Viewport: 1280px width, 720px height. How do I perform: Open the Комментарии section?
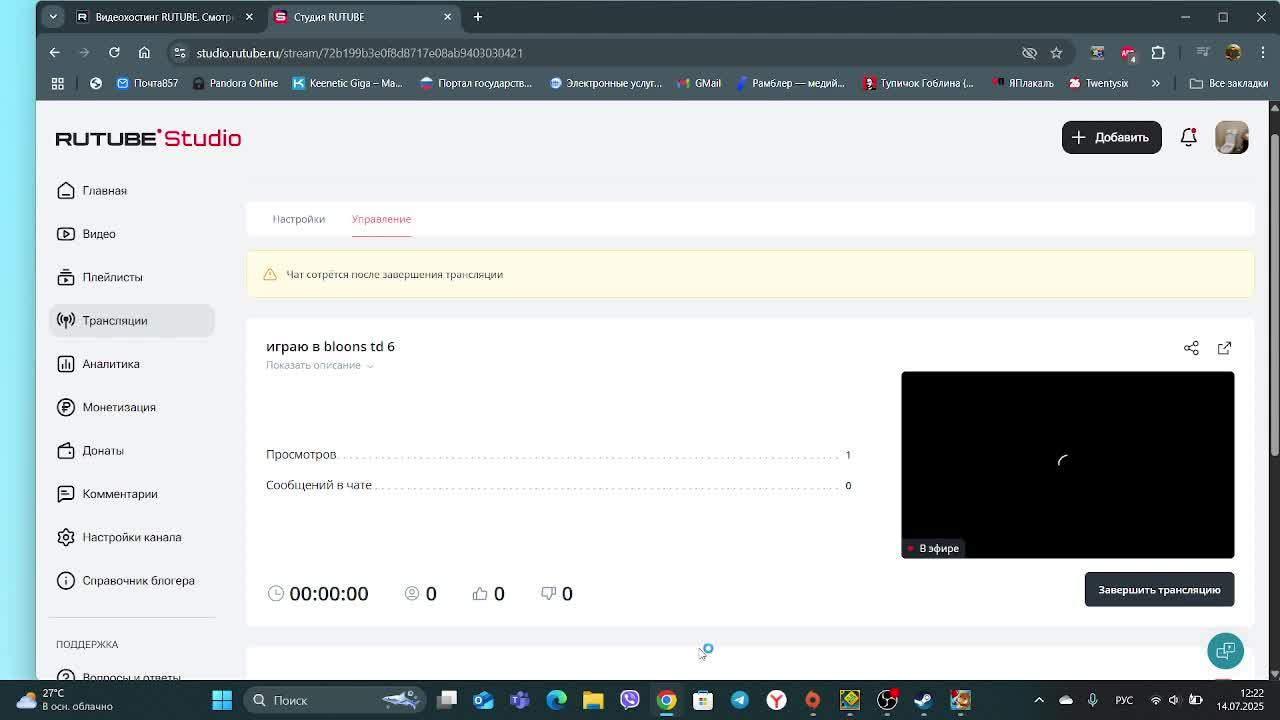tap(107, 494)
